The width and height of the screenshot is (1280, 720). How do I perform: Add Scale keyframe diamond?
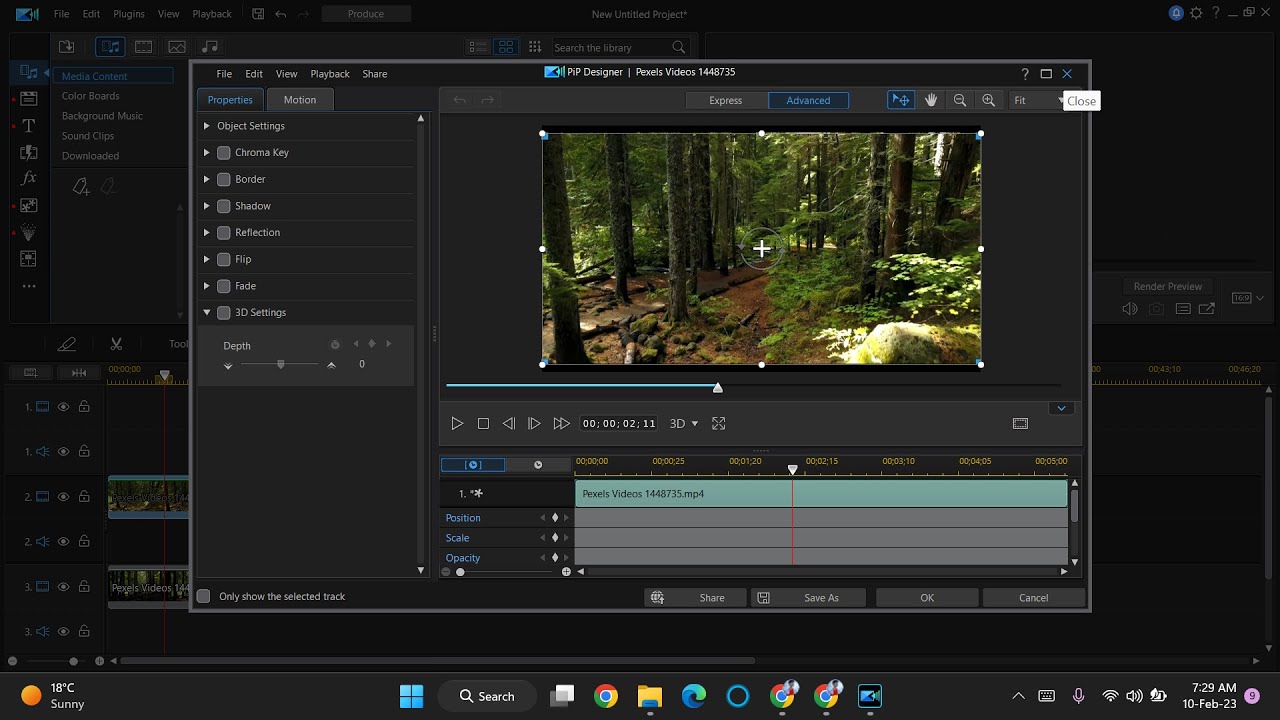pos(555,538)
